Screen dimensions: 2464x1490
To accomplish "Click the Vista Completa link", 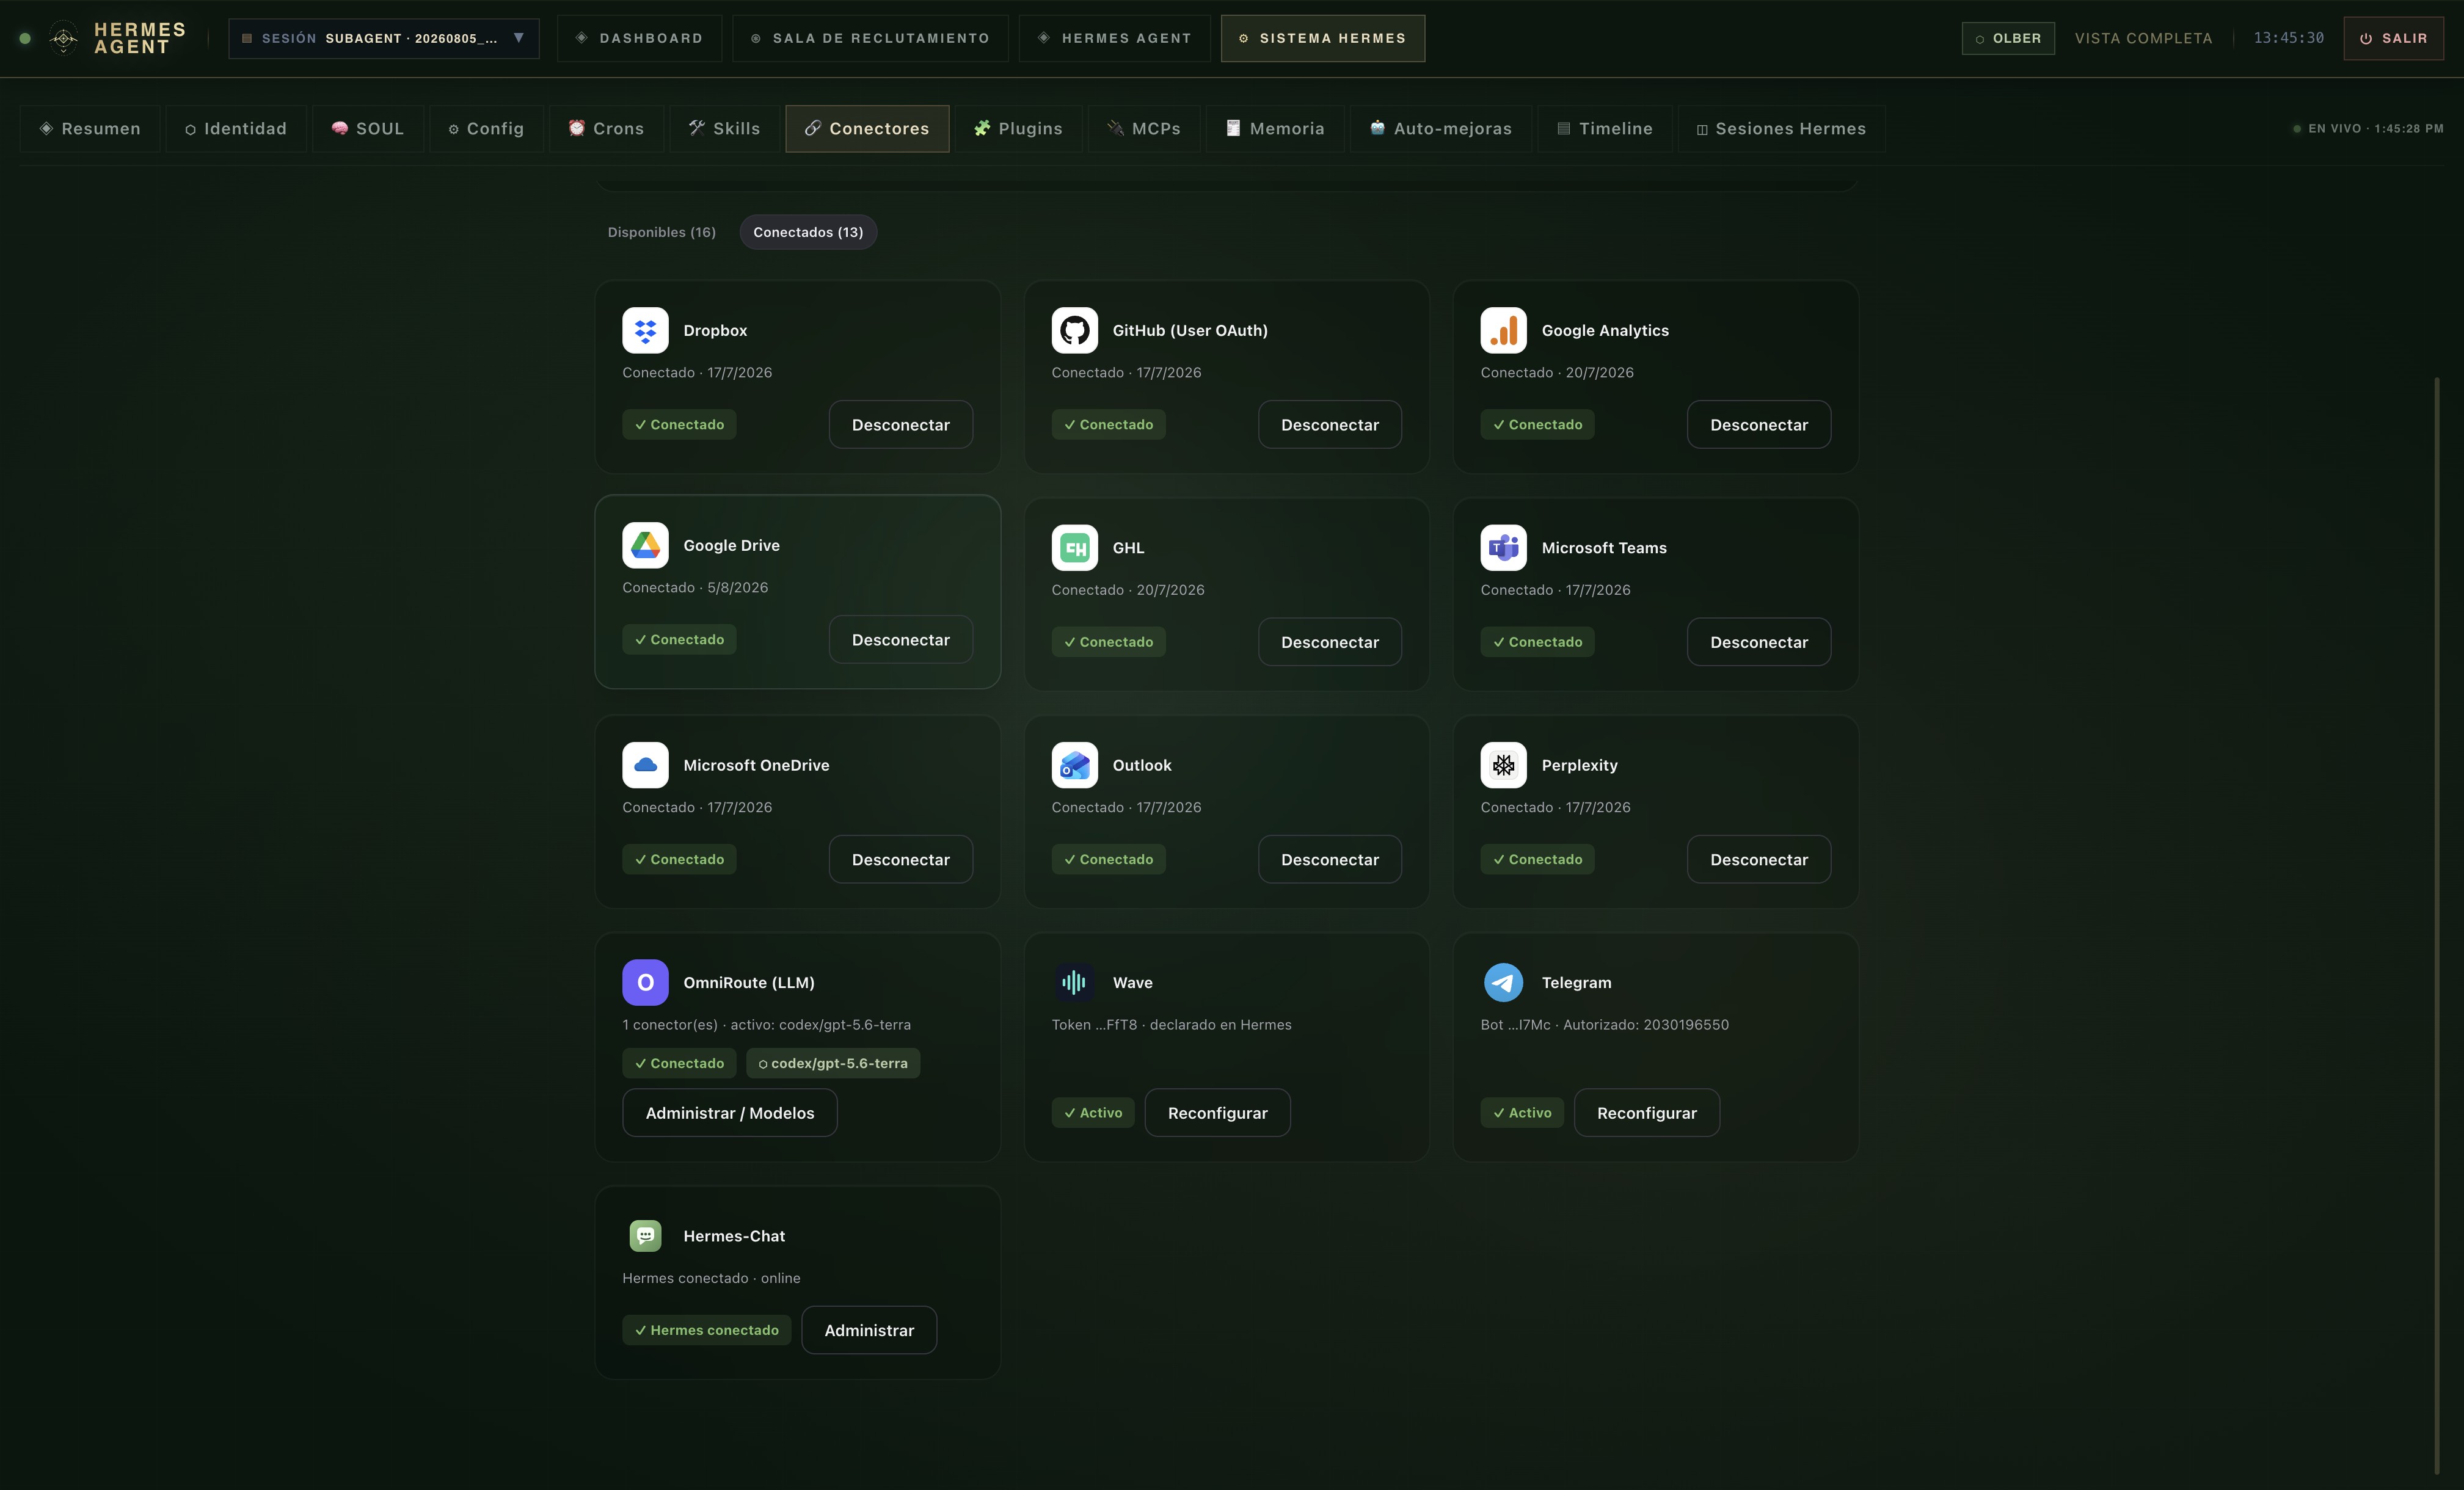I will (2143, 38).
